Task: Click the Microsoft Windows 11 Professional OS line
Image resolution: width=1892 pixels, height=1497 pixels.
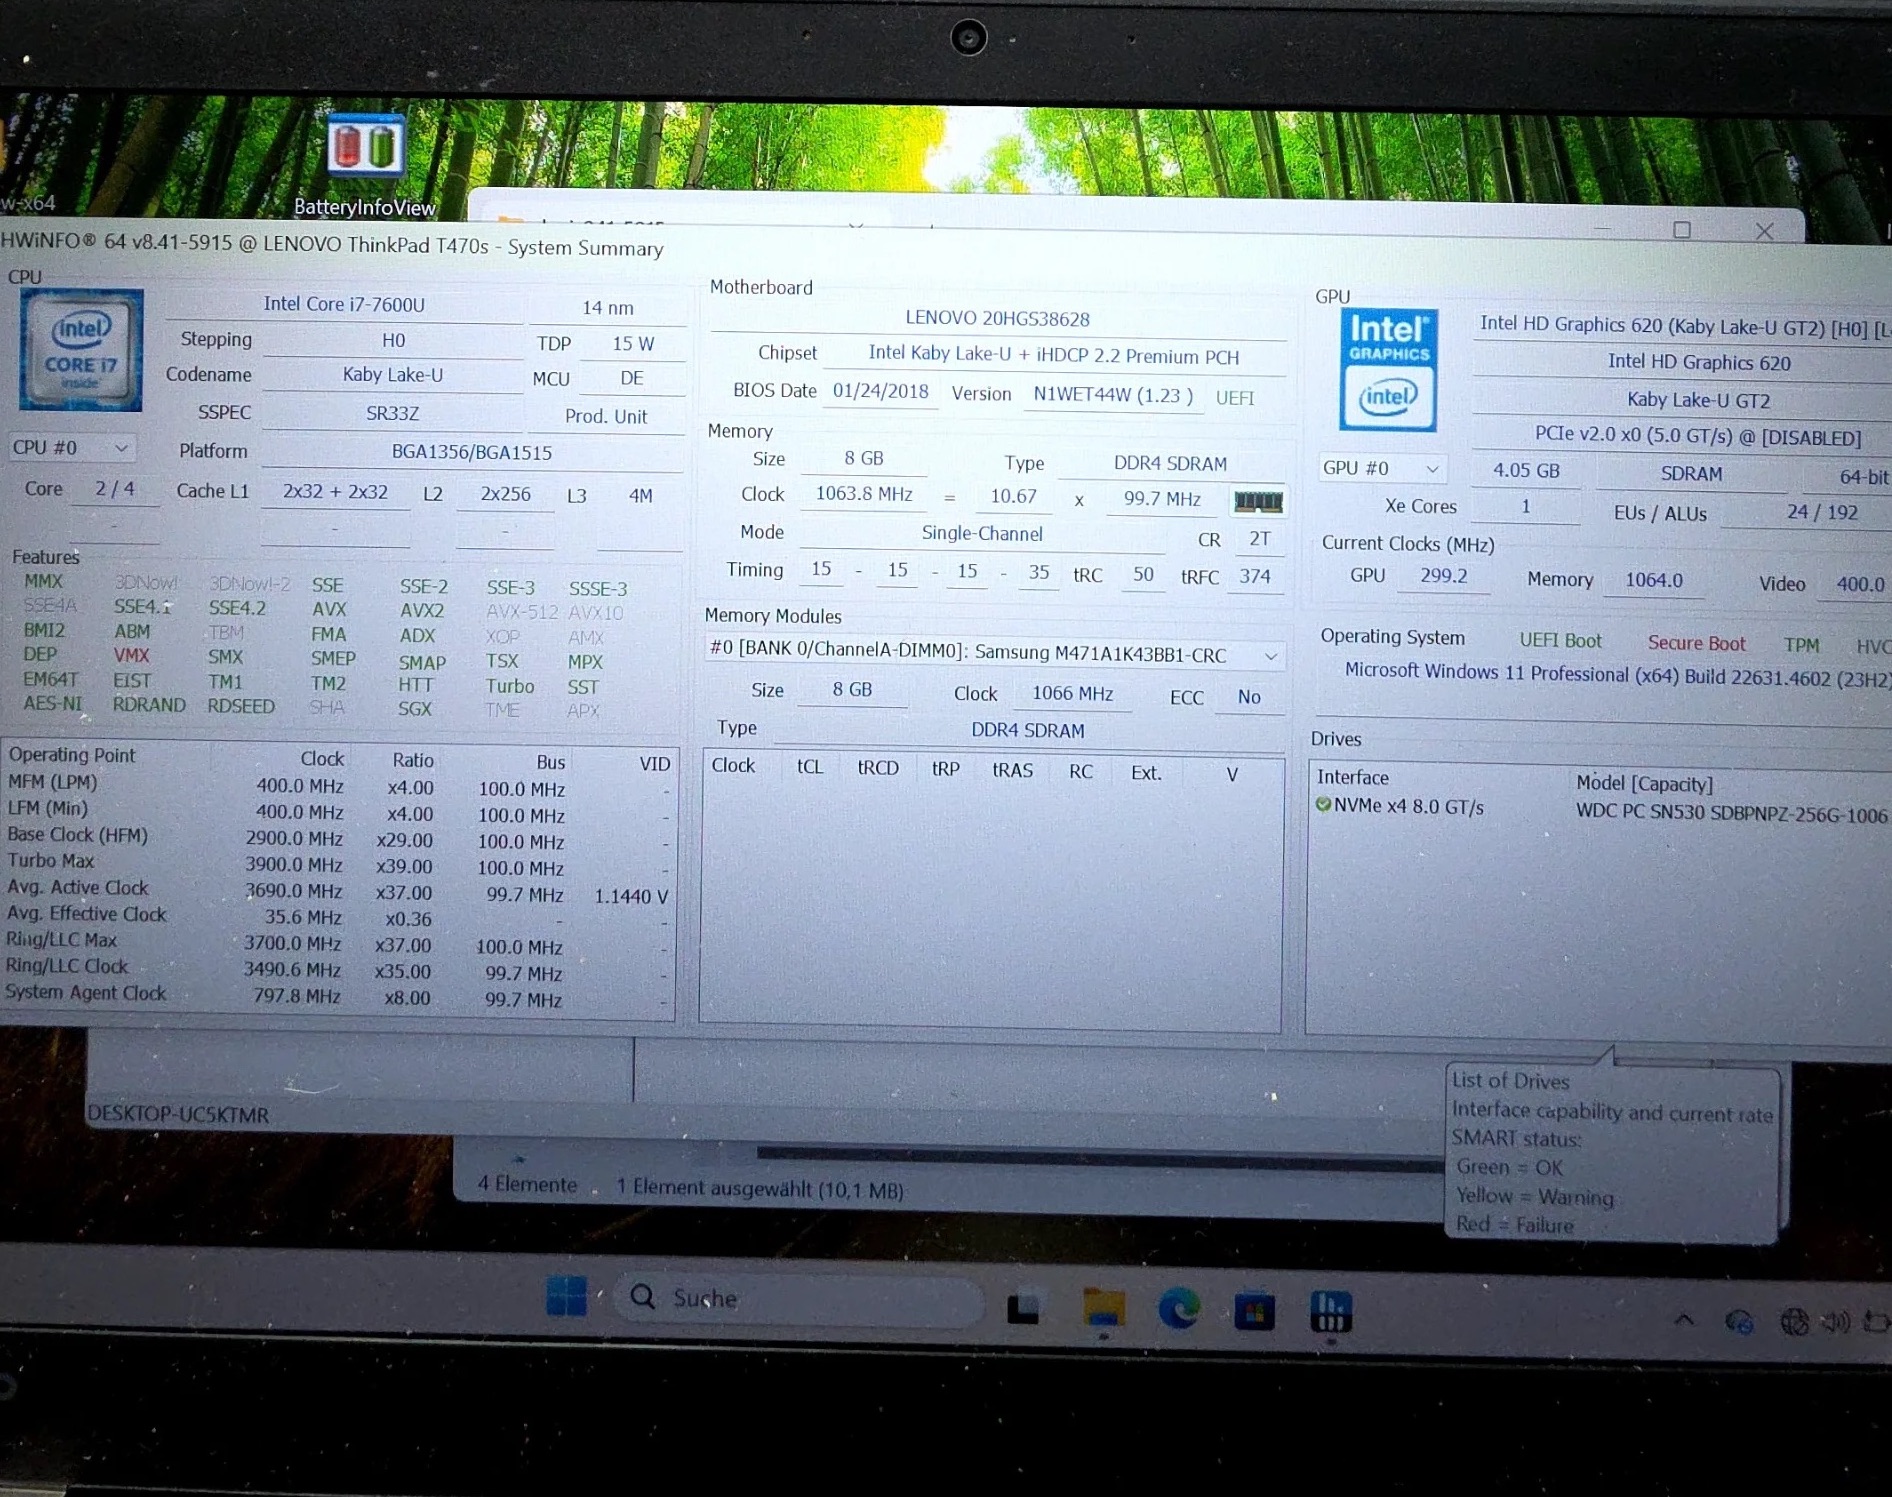Action: [x=1618, y=674]
